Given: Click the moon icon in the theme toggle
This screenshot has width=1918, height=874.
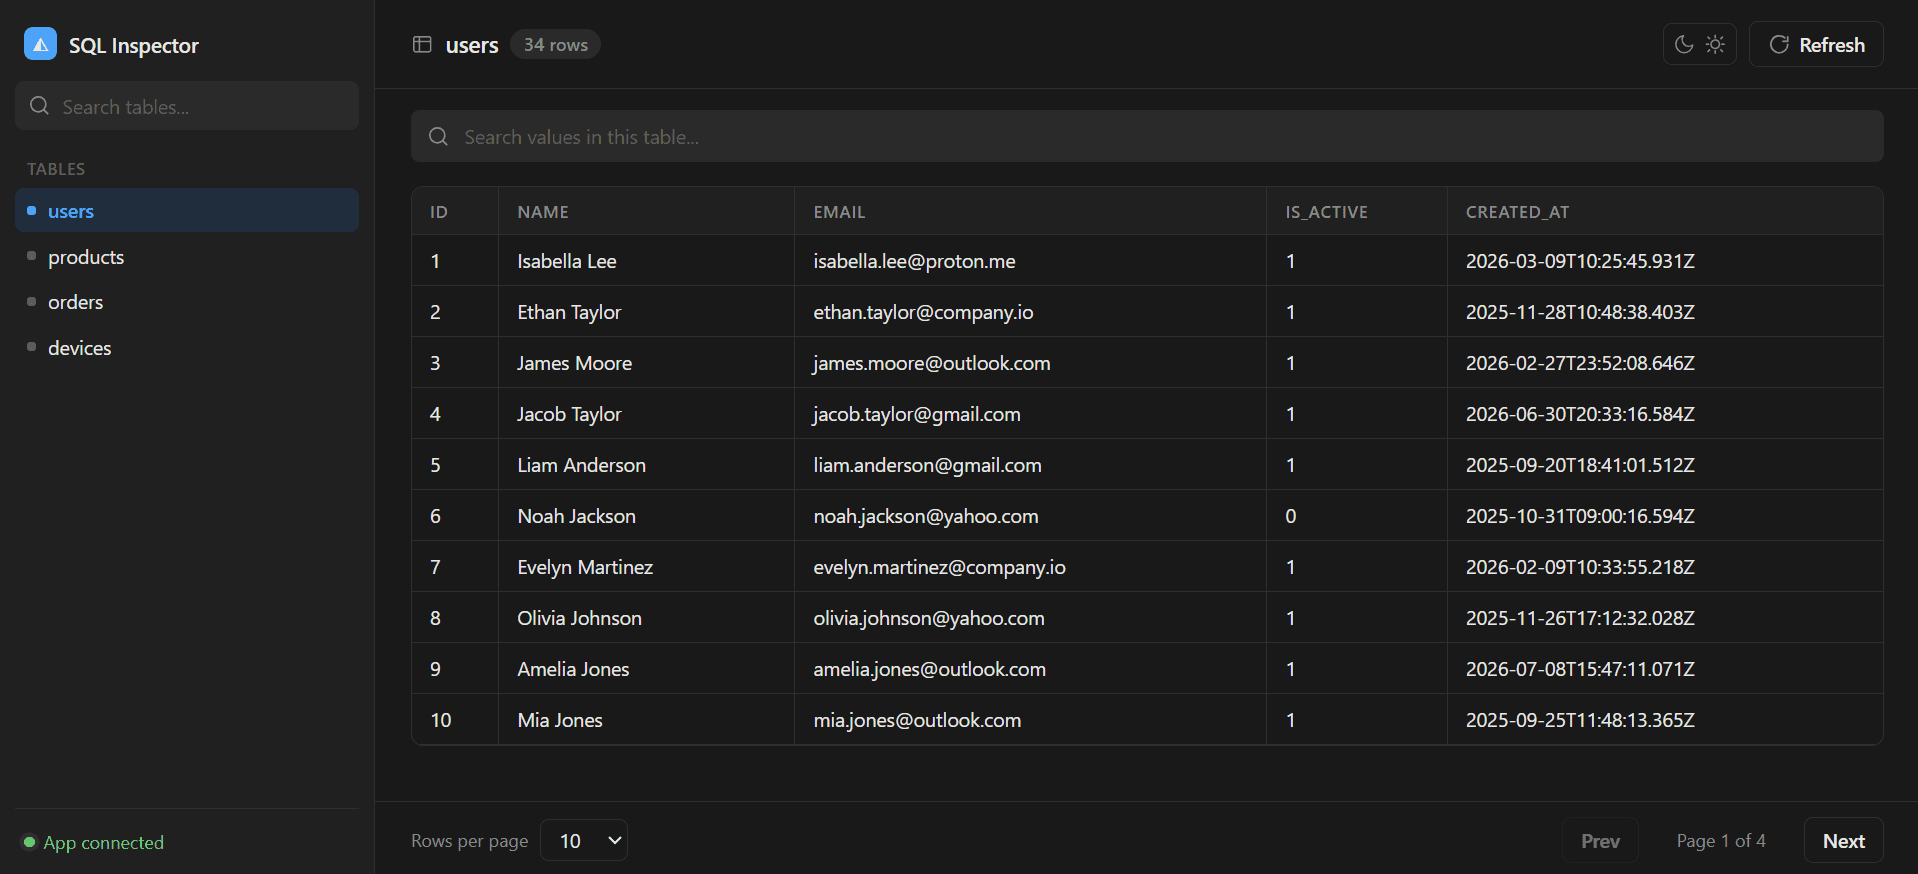Looking at the screenshot, I should click(1684, 44).
